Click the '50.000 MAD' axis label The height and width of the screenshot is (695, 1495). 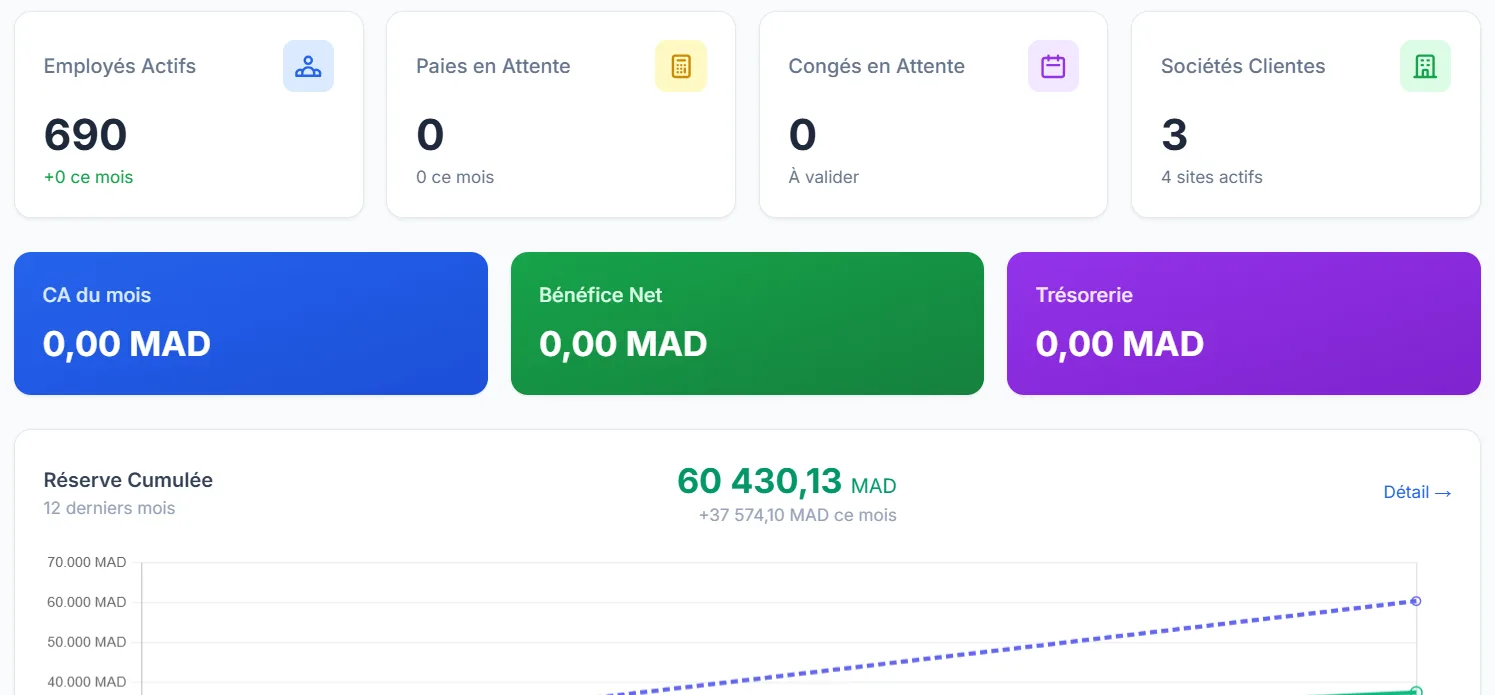point(87,642)
